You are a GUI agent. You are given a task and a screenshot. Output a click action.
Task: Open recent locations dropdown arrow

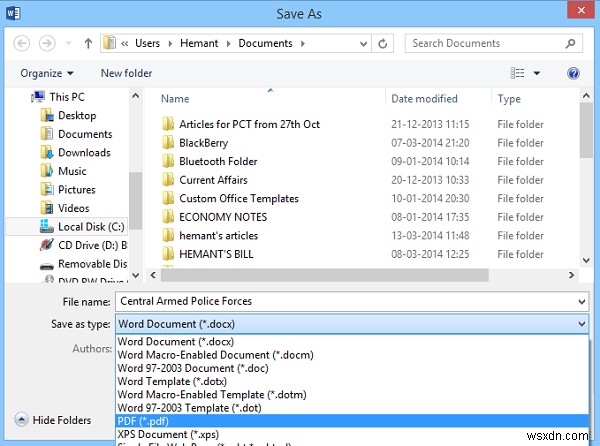[68, 43]
